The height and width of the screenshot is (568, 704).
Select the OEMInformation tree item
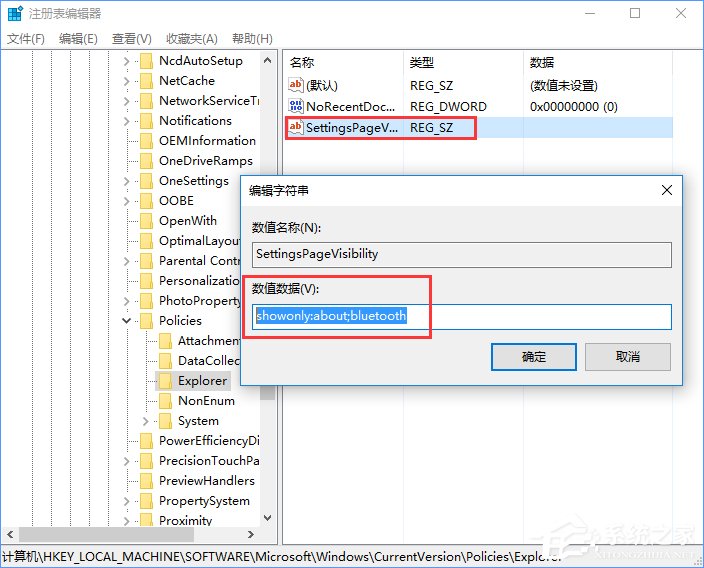[207, 141]
